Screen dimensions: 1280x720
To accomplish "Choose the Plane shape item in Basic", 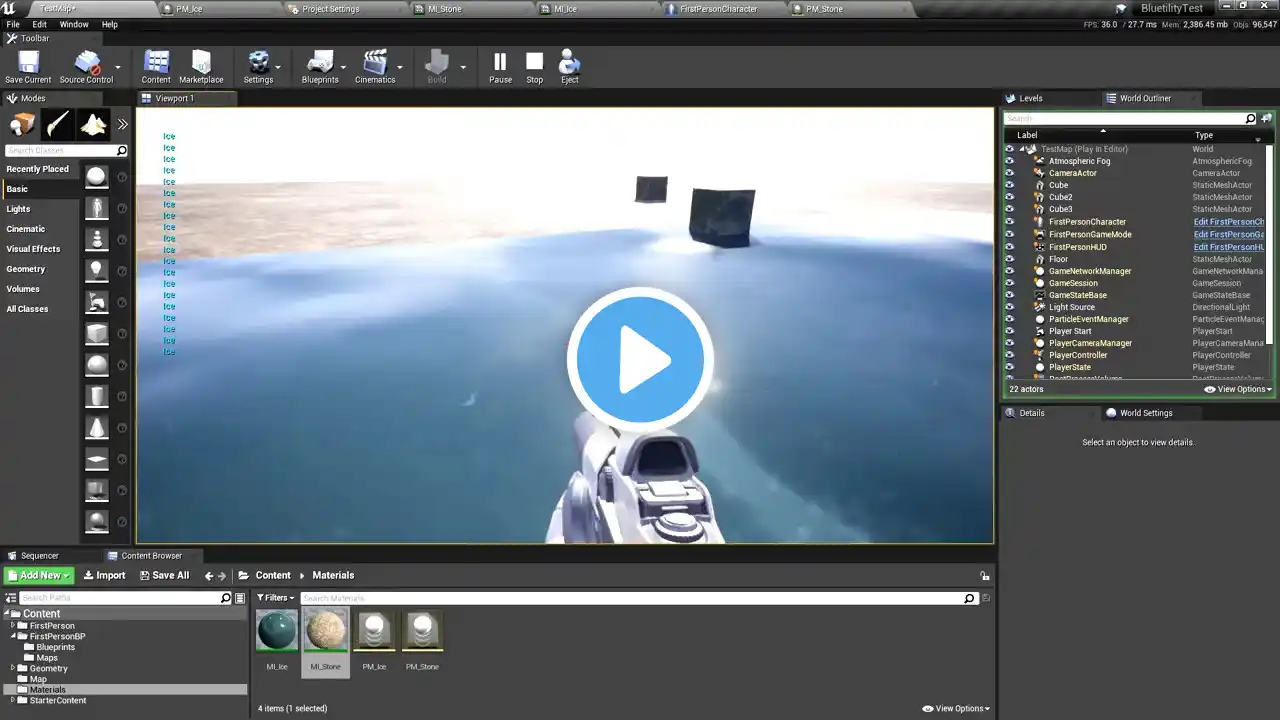I will click(x=97, y=459).
